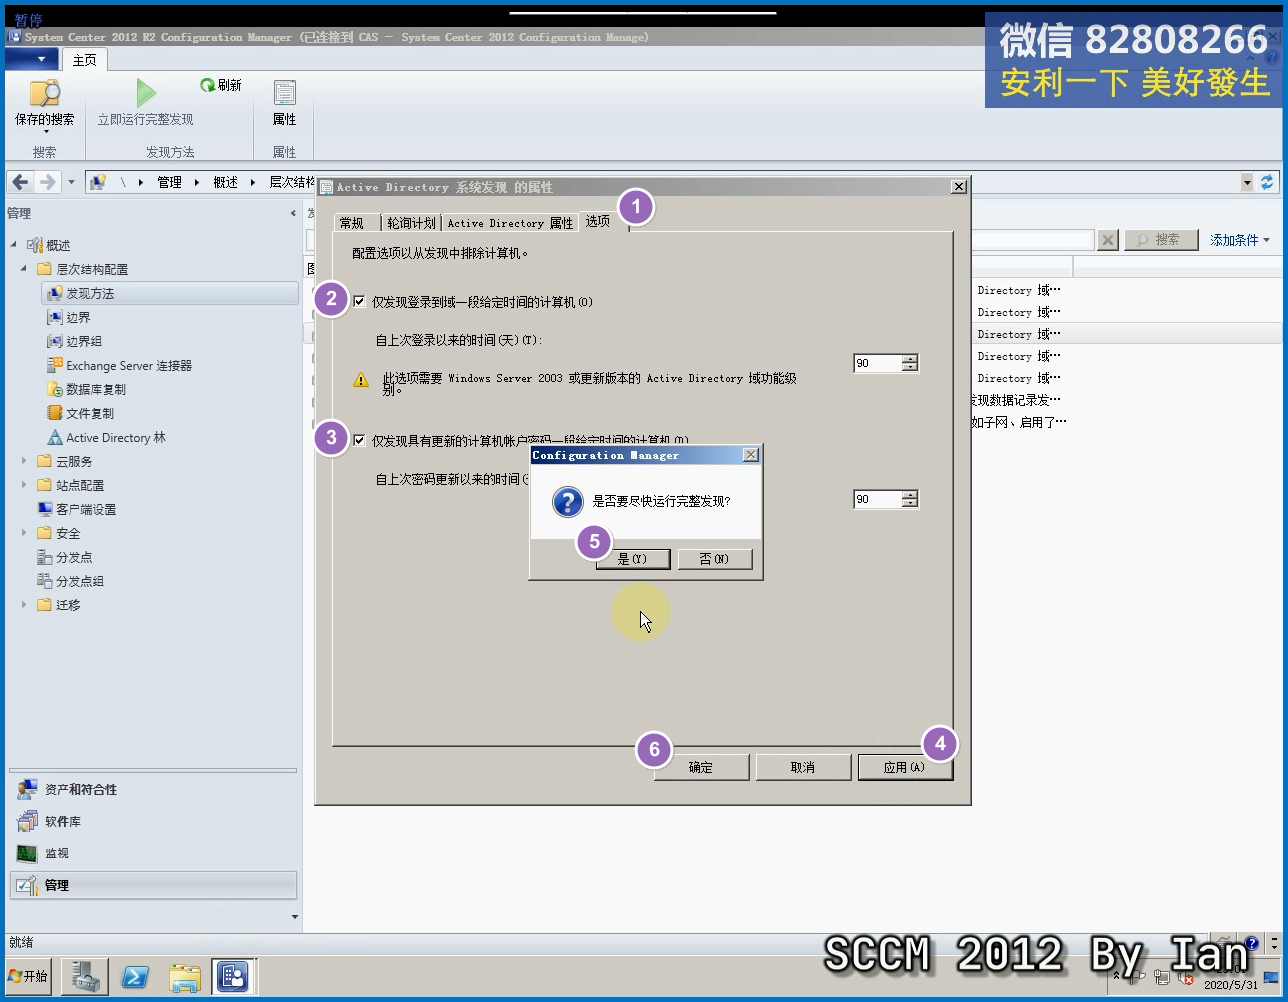
Task: Select the 客户端设置 client settings icon
Action: [45, 509]
